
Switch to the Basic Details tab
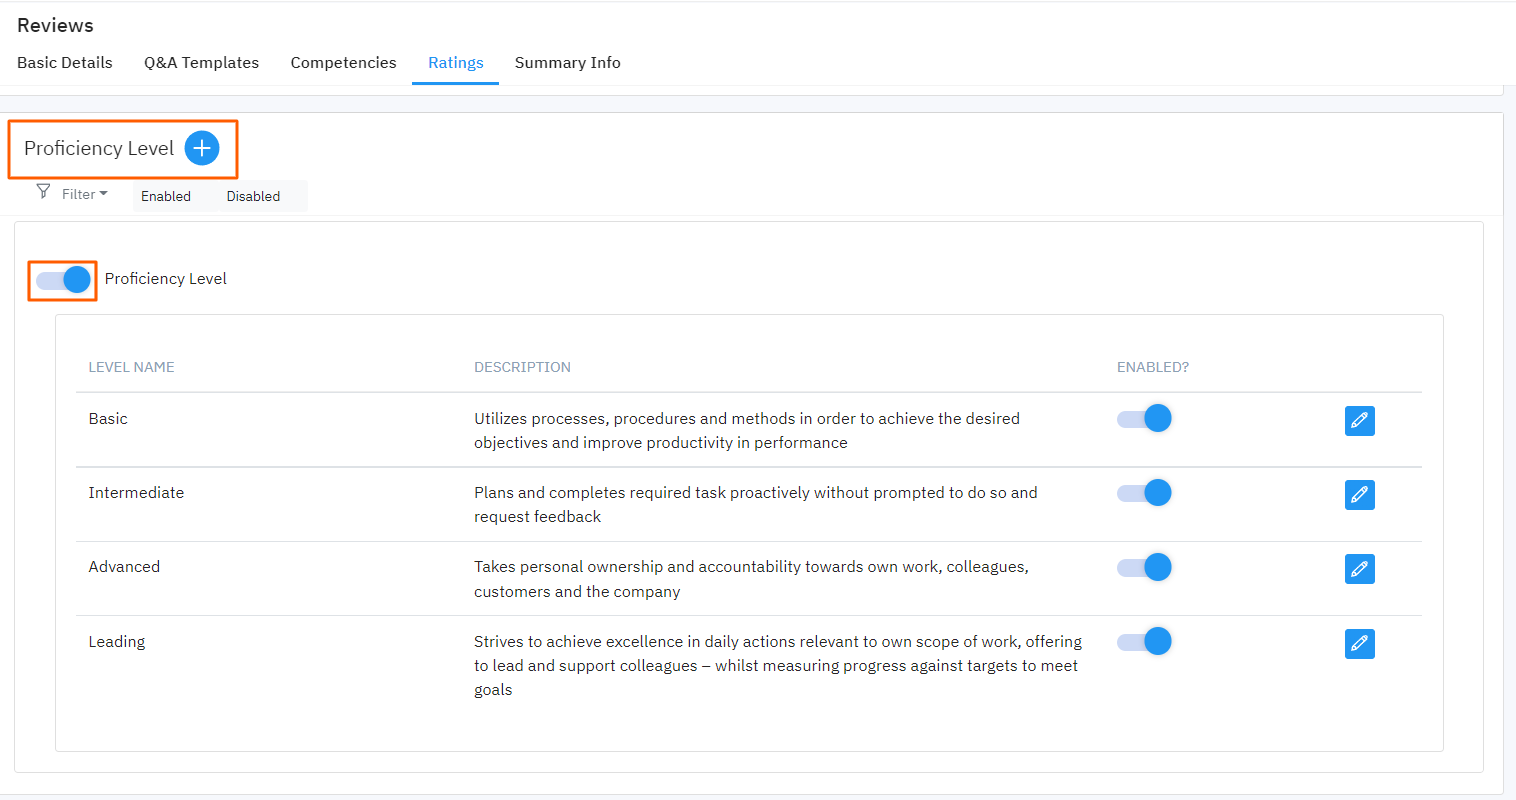click(65, 63)
